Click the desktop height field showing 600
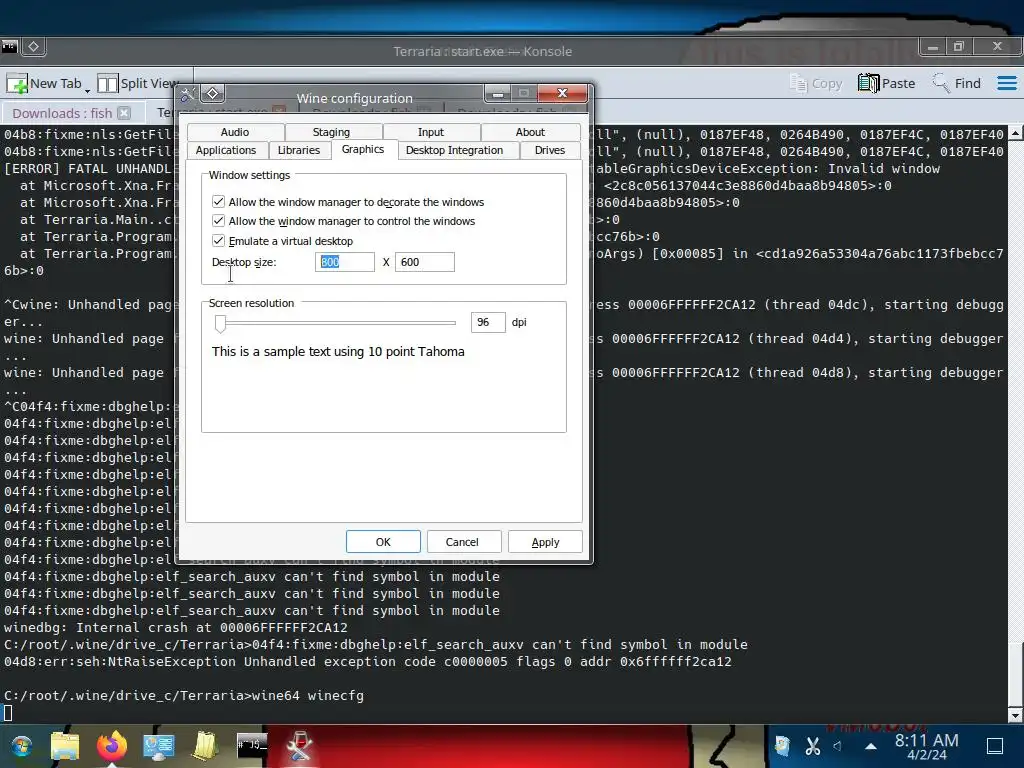This screenshot has height=768, width=1024. tap(424, 262)
